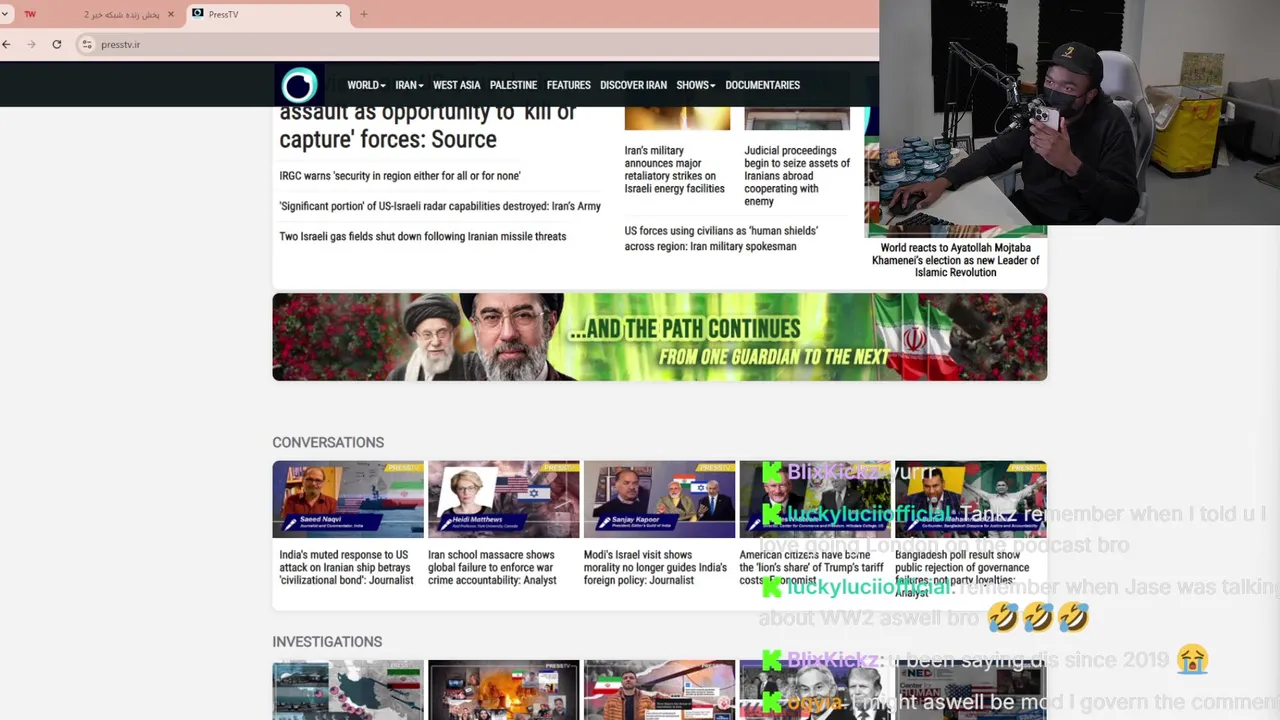Open the FEATURES section
1280x720 pixels.
pos(568,85)
